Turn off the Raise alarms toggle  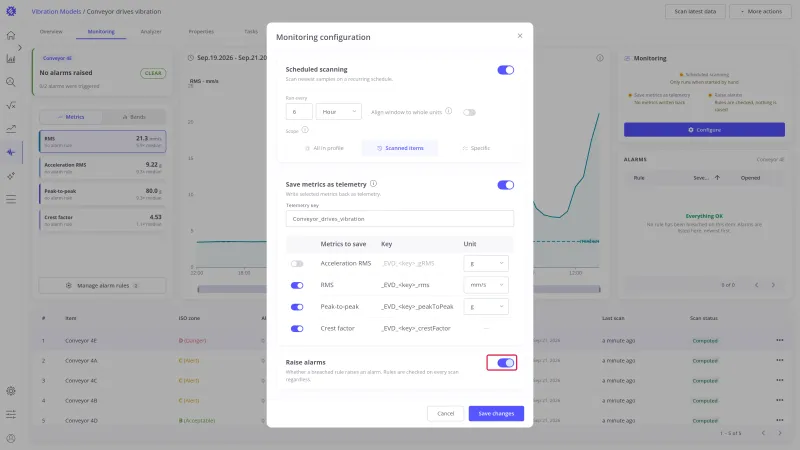pyautogui.click(x=506, y=363)
